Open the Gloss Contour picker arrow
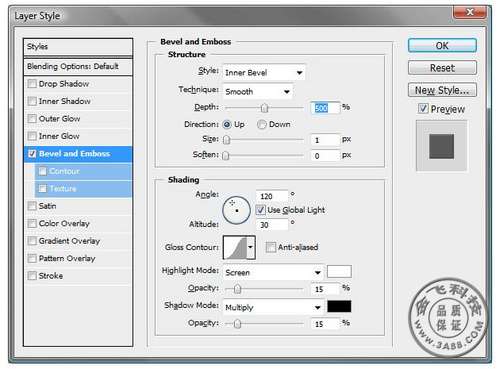Image resolution: width=500 pixels, height=369 pixels. [251, 247]
